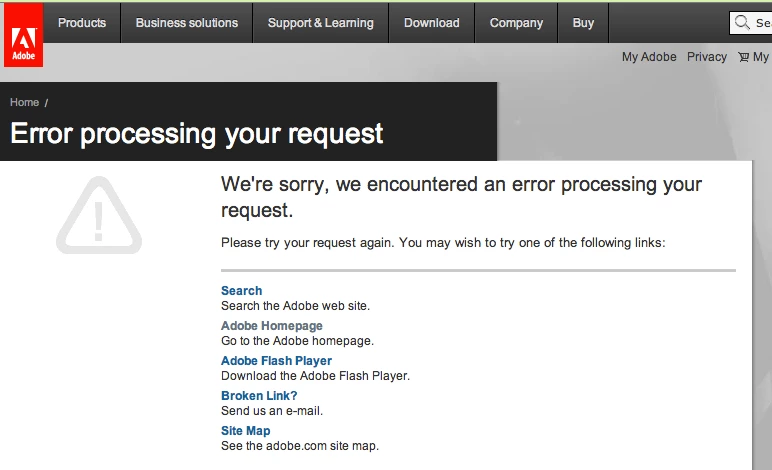Click the 'We're sorry, we encountered' message

tap(461, 197)
